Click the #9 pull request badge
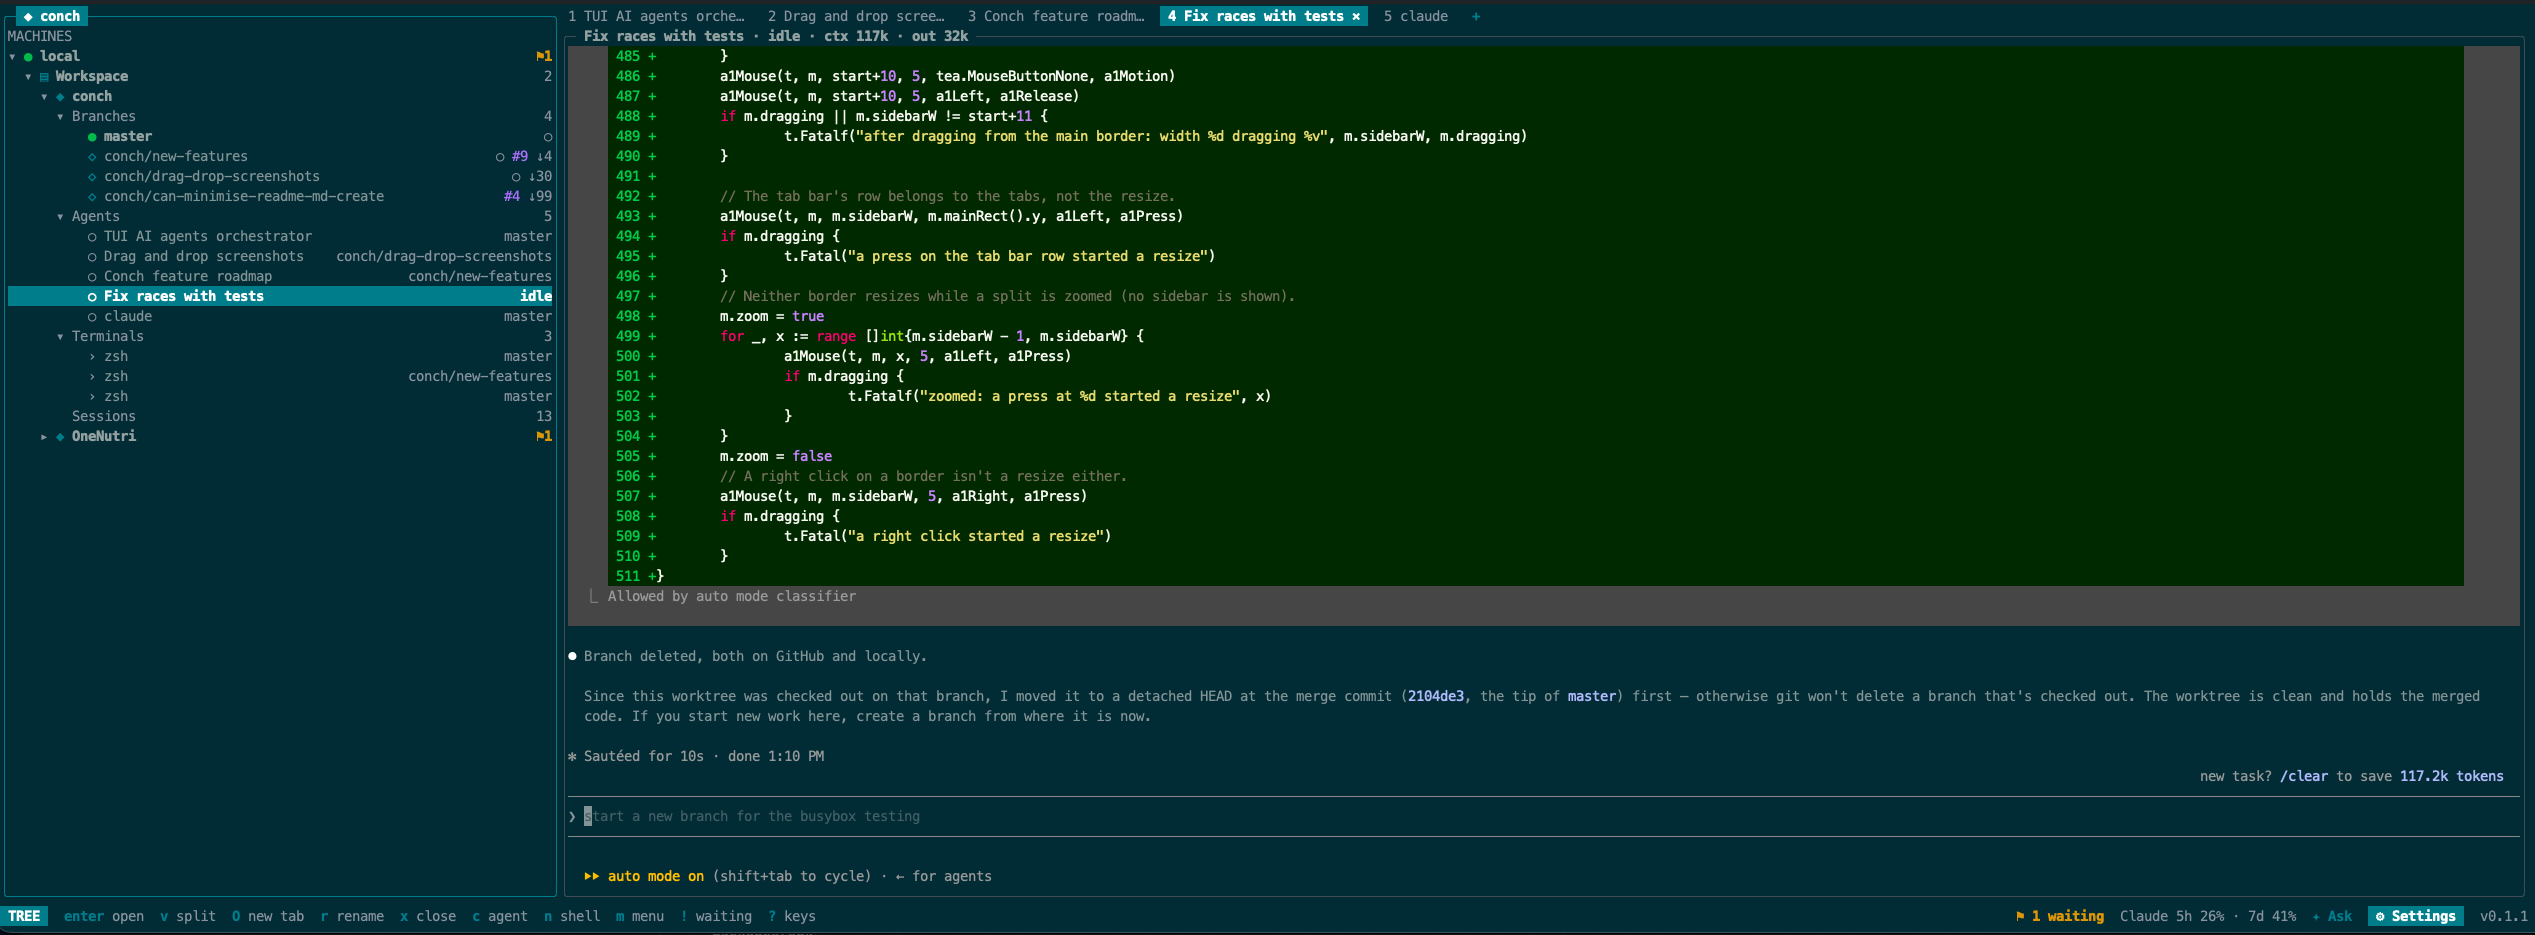The height and width of the screenshot is (935, 2535). (520, 156)
